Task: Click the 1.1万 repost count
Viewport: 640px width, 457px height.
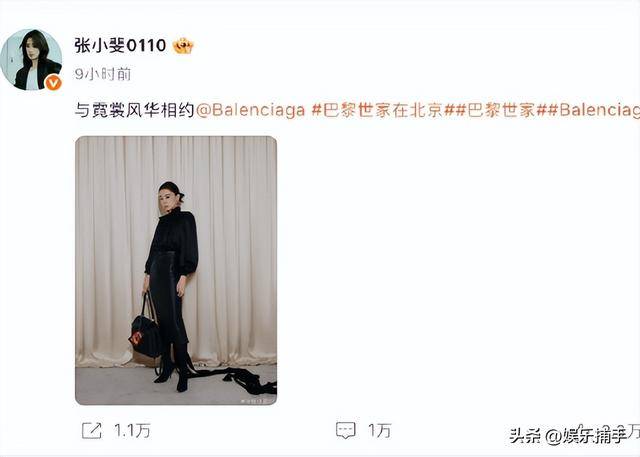Action: pyautogui.click(x=132, y=430)
